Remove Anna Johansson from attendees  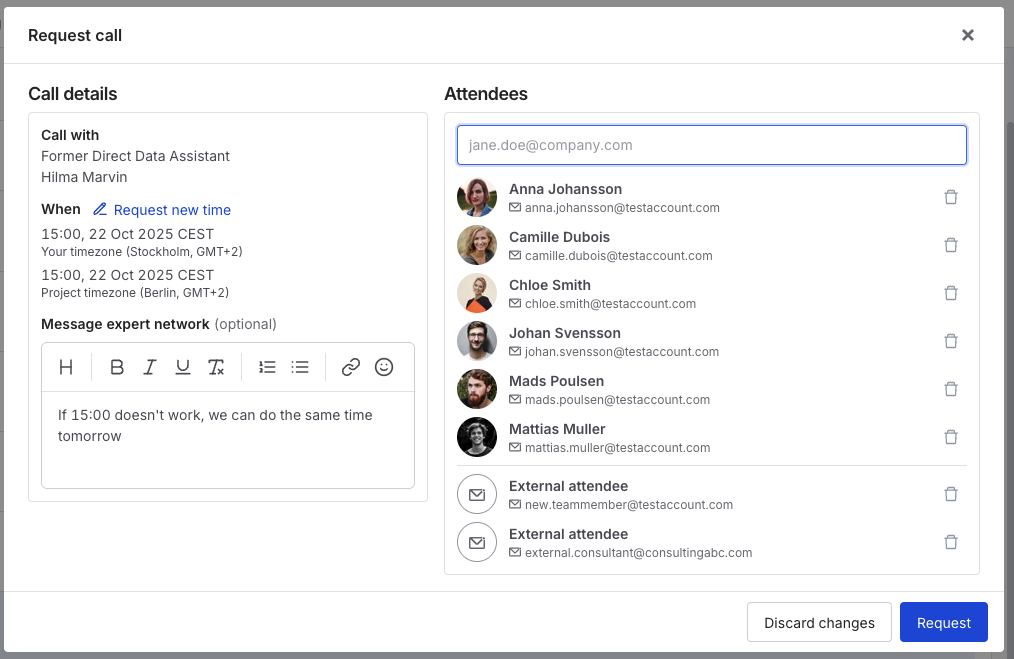[x=951, y=197]
